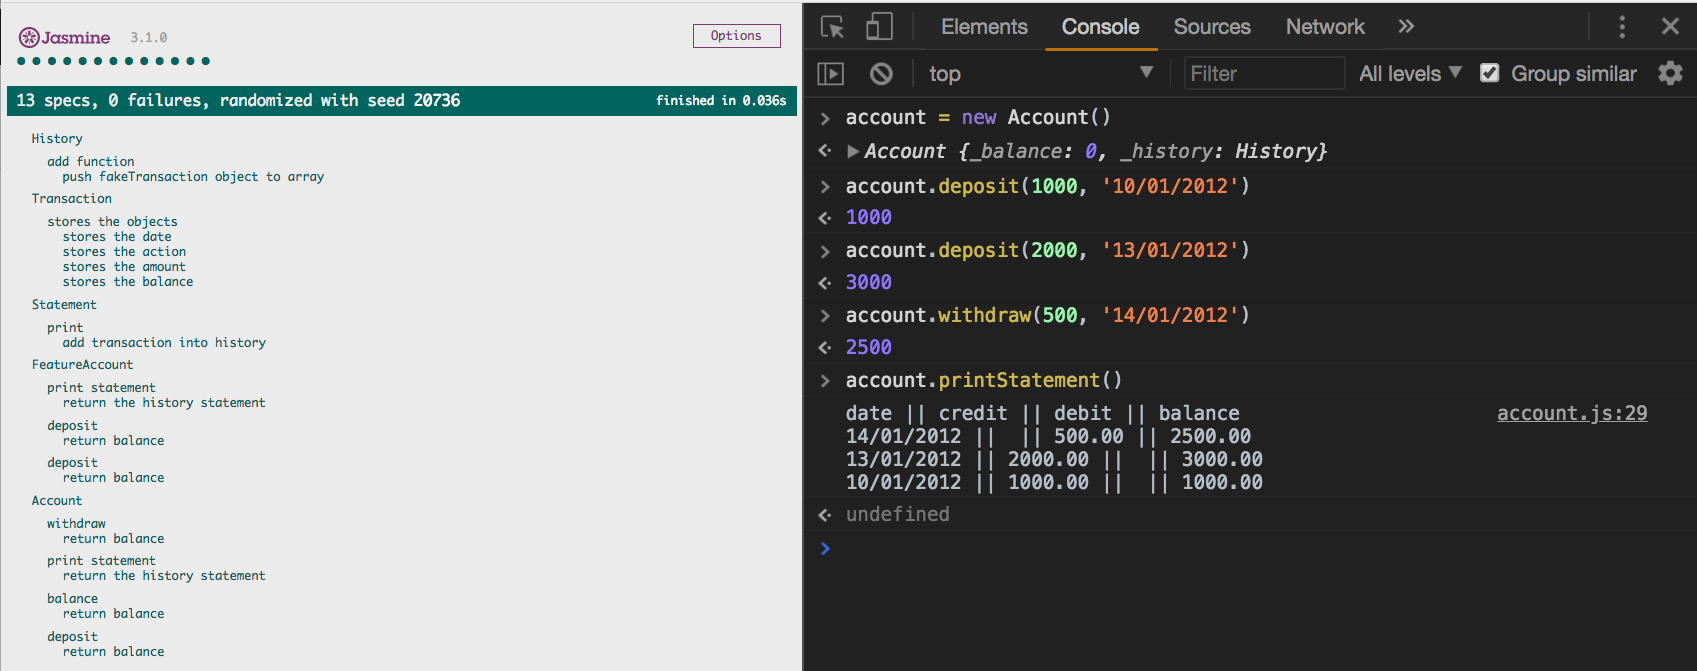Screen dimensions: 1697x671
Task: Click 'push fakeTransaction object to array' spec
Action: pyautogui.click(x=193, y=177)
